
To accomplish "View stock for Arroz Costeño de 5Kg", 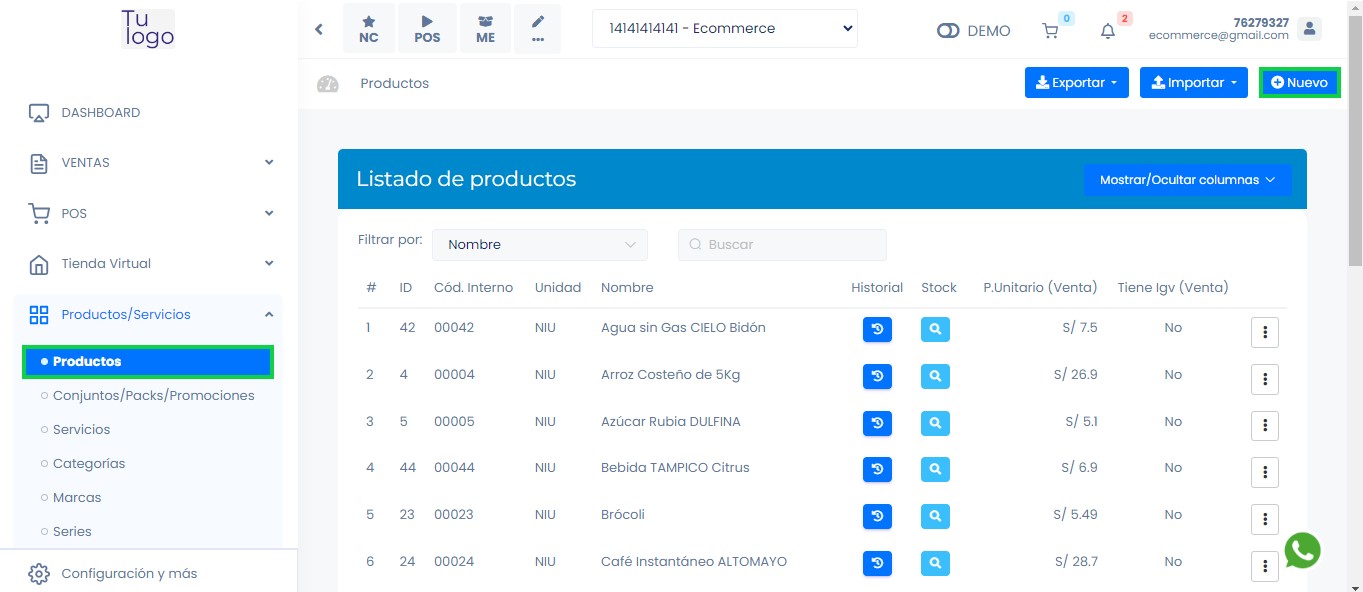I will click(x=935, y=376).
